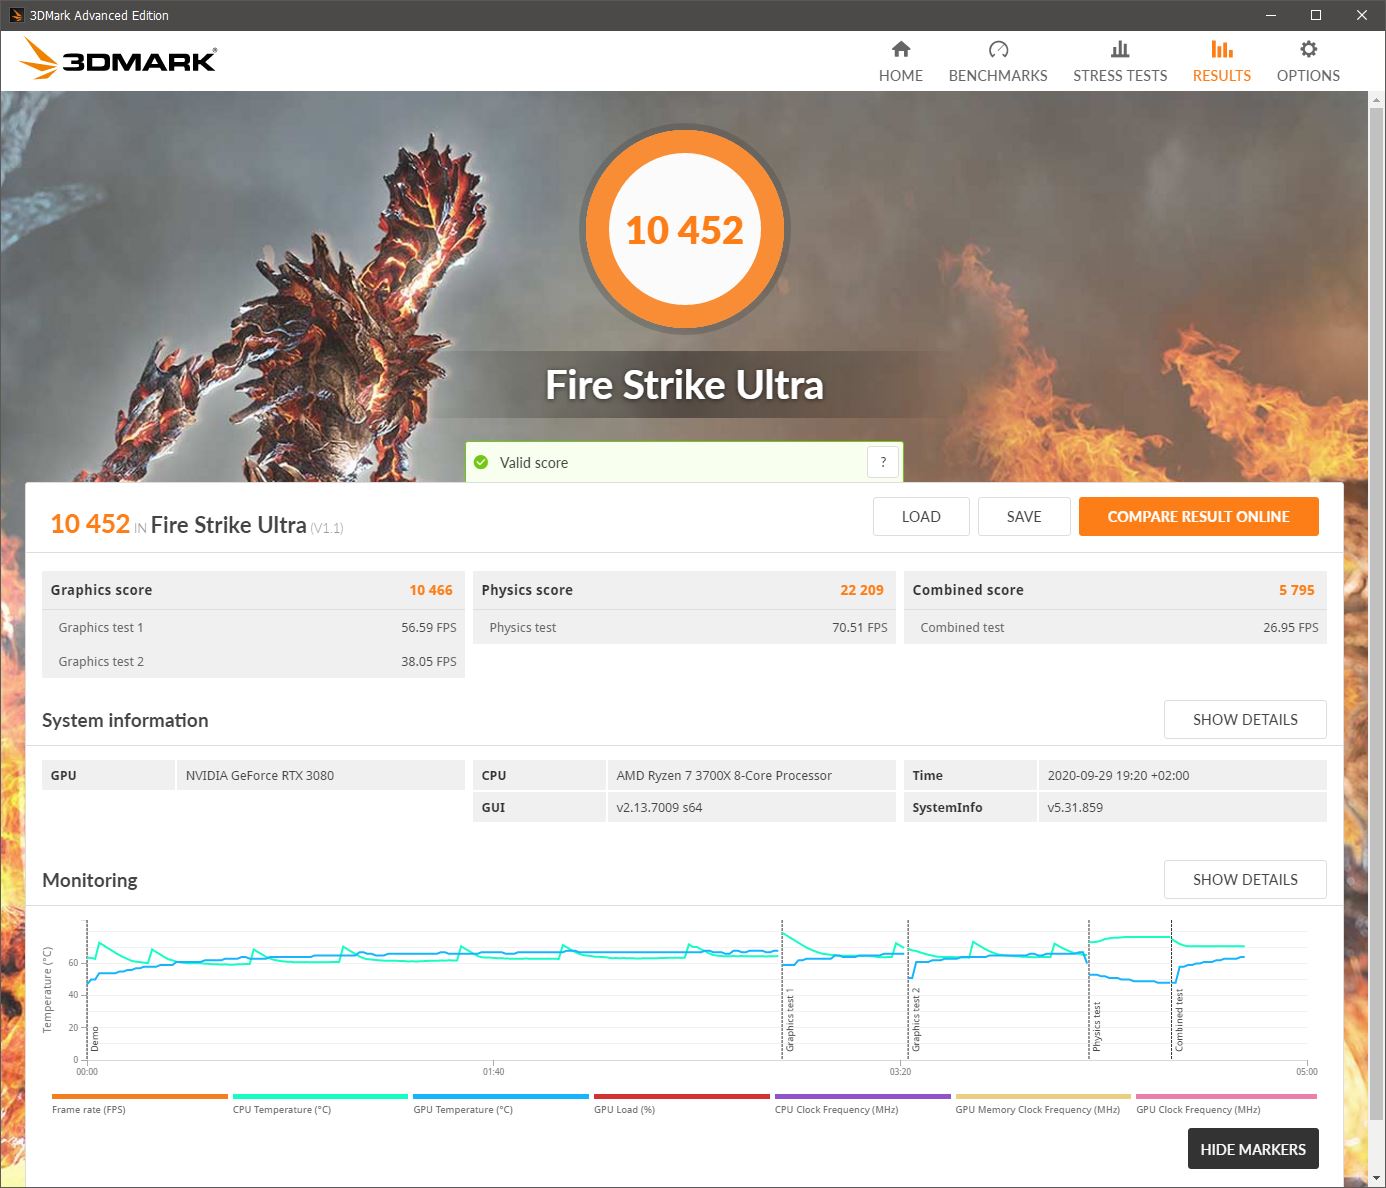This screenshot has height=1188, width=1386.
Task: Click the Graphics test 1 chart marker
Action: tap(789, 1020)
